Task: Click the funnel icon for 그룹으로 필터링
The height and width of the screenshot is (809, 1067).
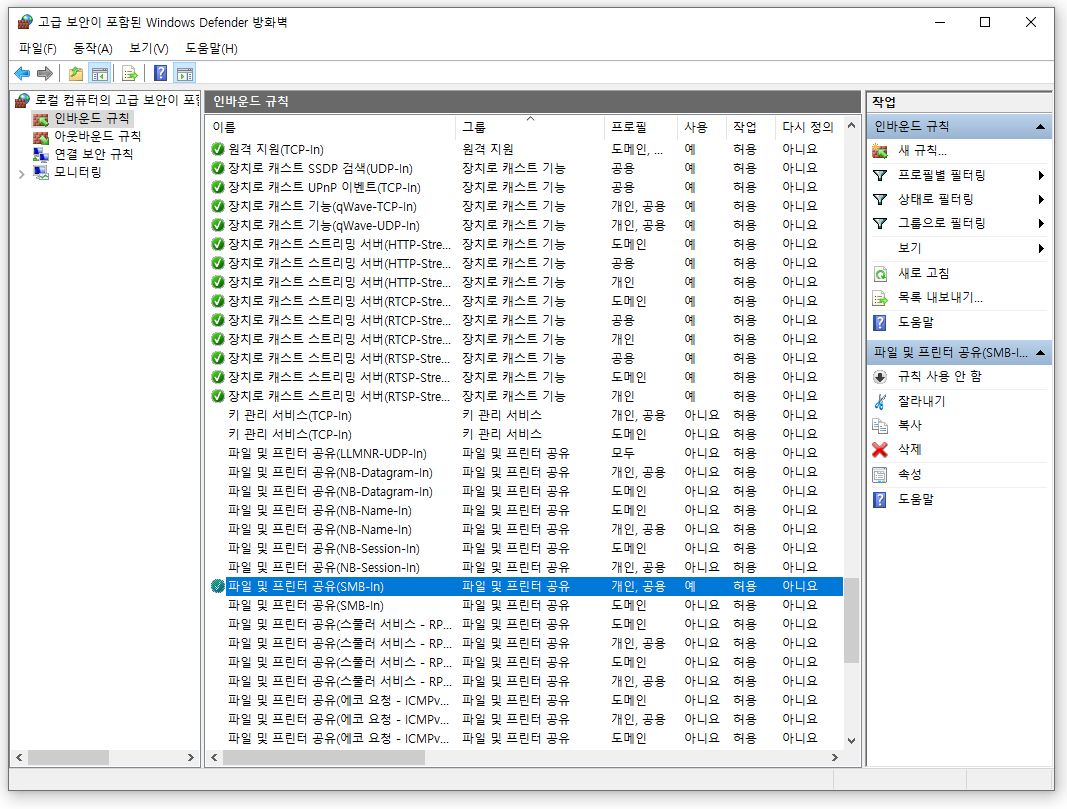Action: 880,223
